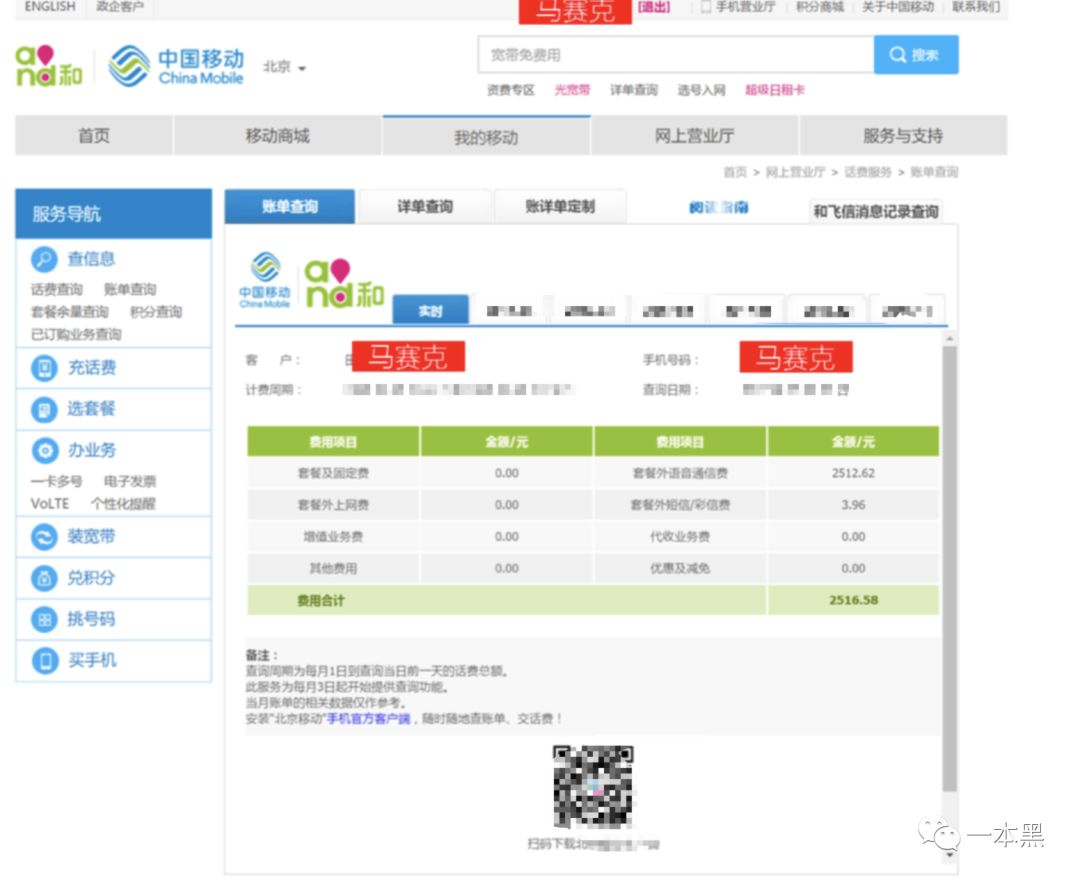Click the 政企客户 top link
This screenshot has height=882, width=1080.
[x=120, y=6]
